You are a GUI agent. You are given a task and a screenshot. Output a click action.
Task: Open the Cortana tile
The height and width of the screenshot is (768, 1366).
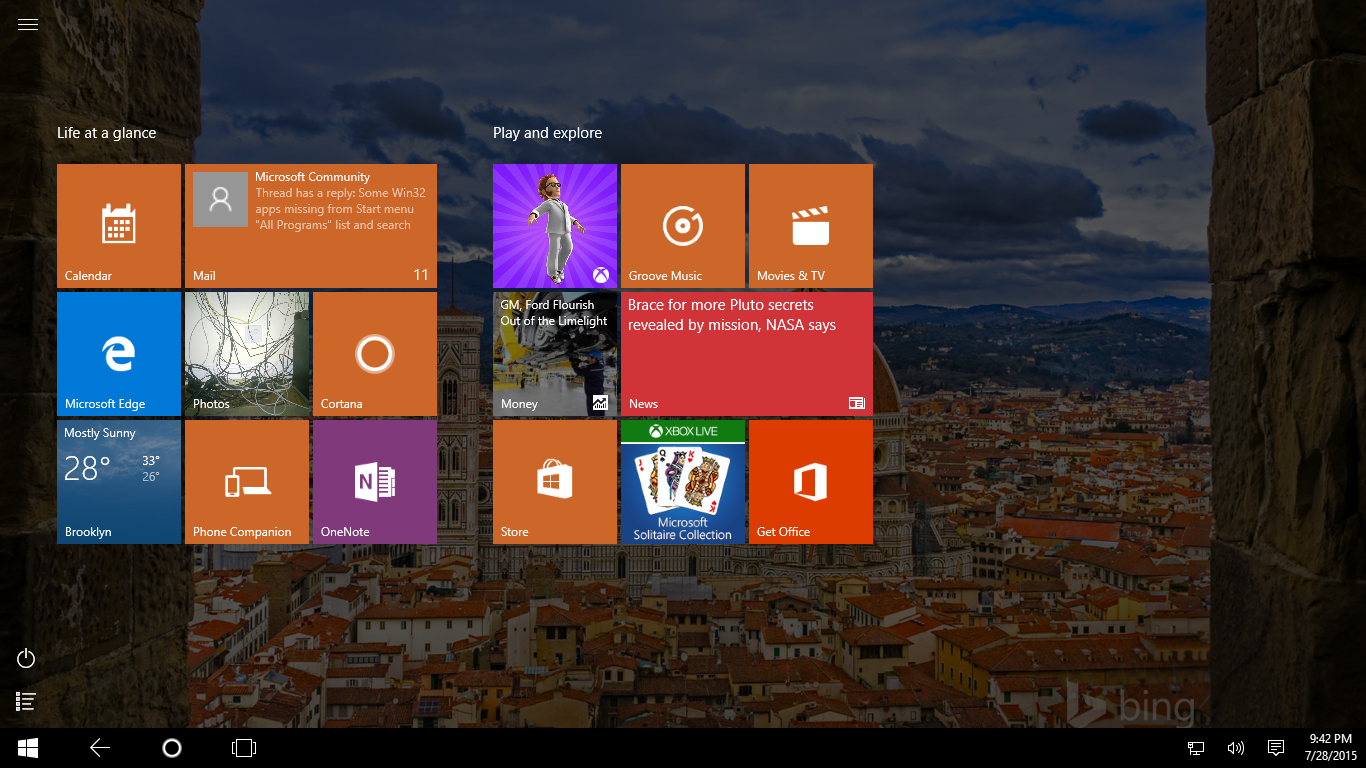(x=375, y=354)
